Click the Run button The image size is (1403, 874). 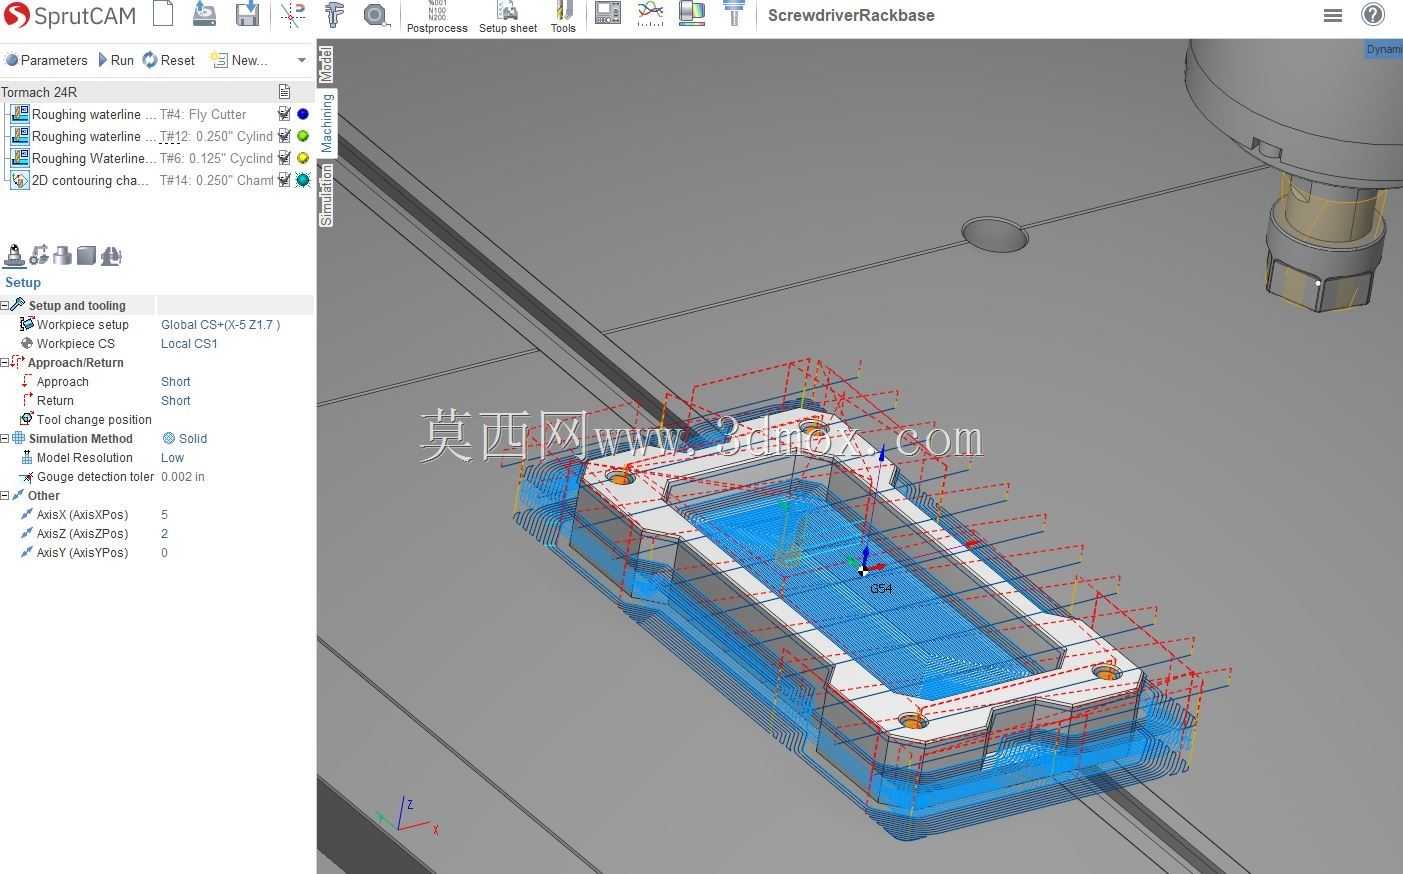tap(115, 60)
